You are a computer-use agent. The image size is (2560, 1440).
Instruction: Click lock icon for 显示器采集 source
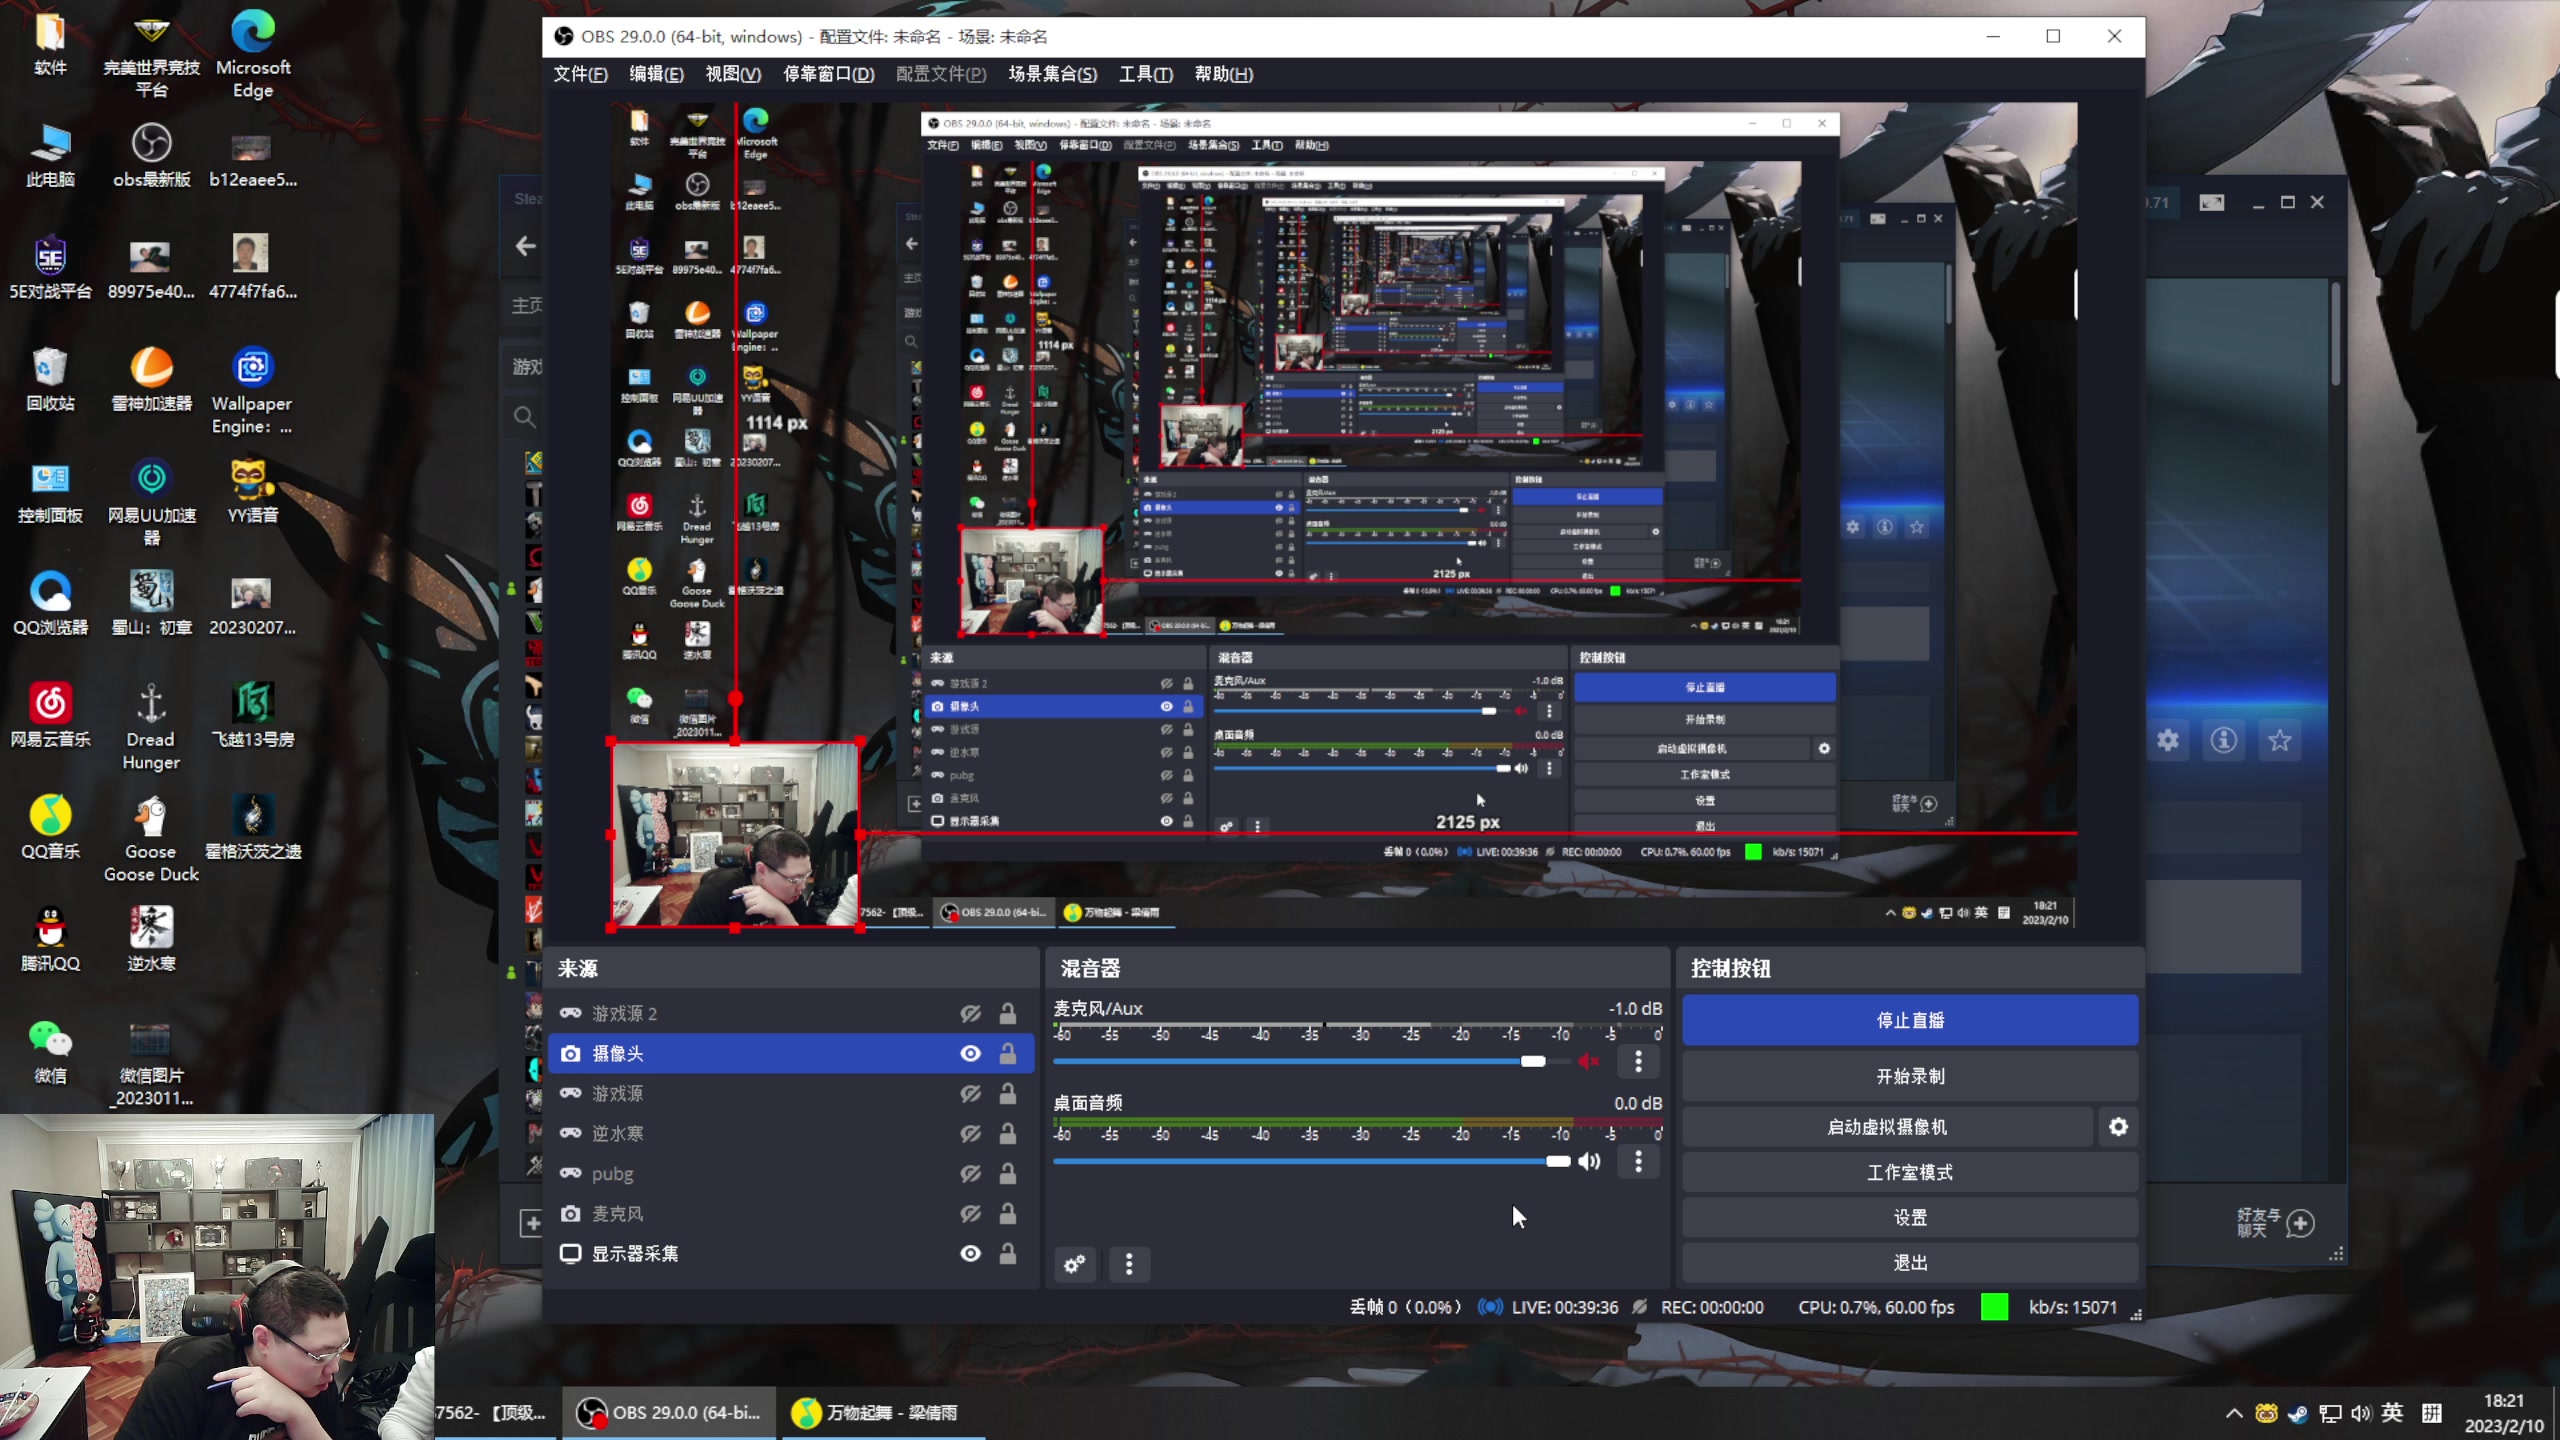[x=1008, y=1253]
